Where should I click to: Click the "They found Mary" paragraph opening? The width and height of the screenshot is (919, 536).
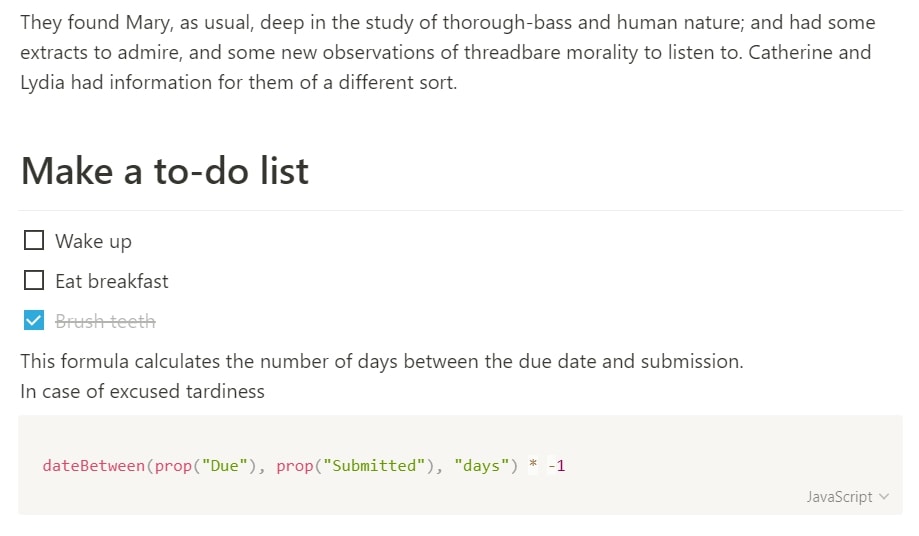pyautogui.click(x=84, y=22)
